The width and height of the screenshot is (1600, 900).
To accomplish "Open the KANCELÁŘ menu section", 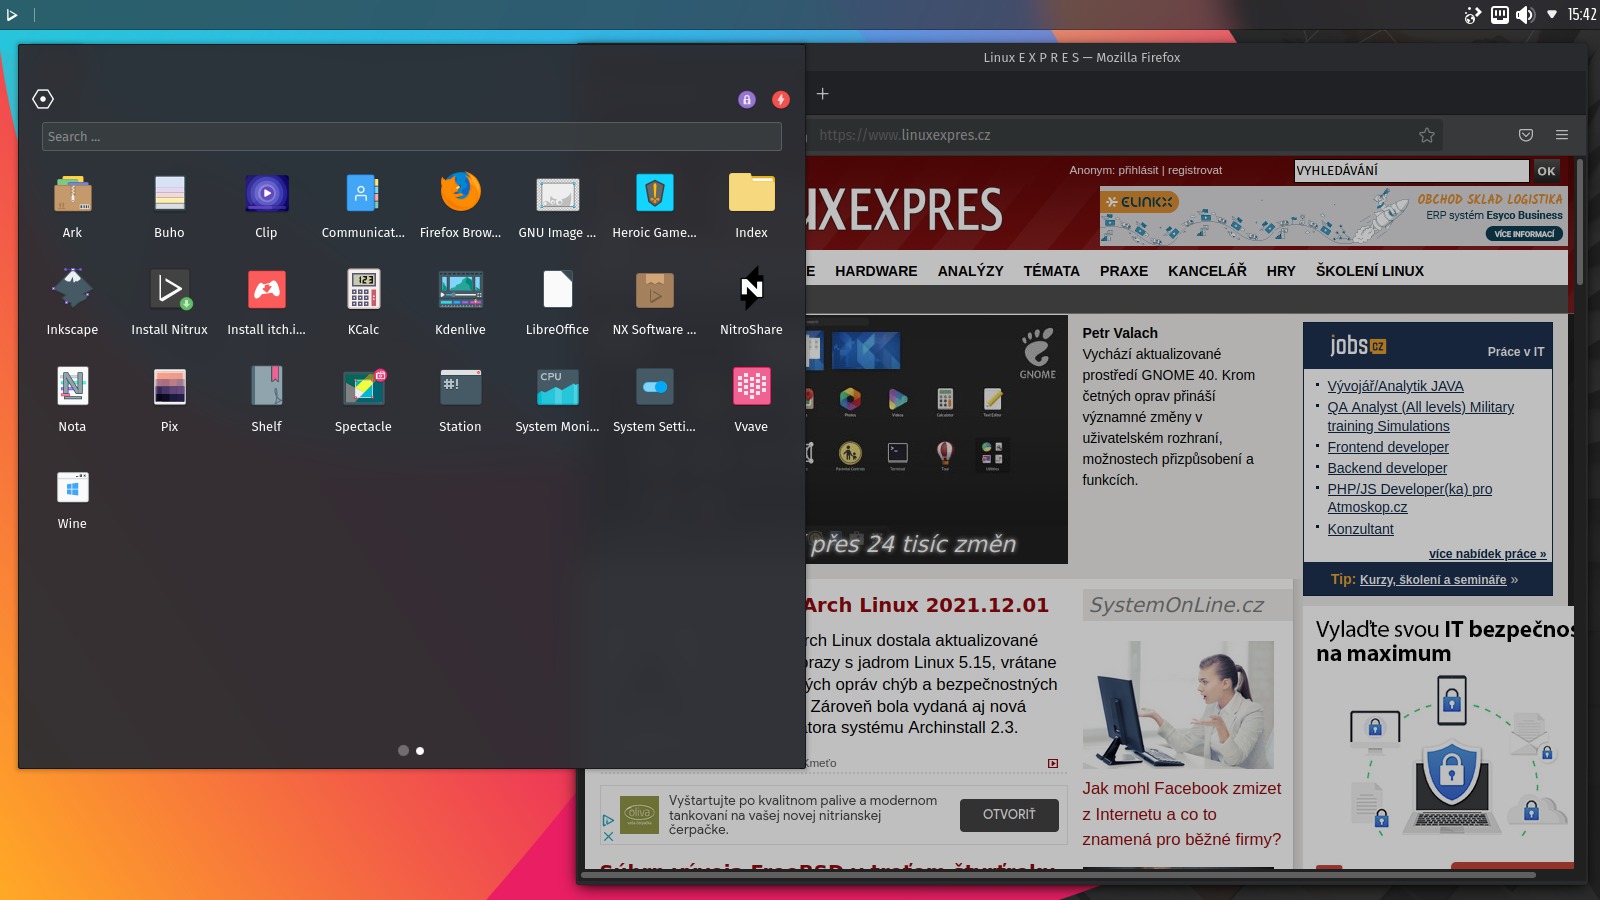I will click(x=1207, y=271).
